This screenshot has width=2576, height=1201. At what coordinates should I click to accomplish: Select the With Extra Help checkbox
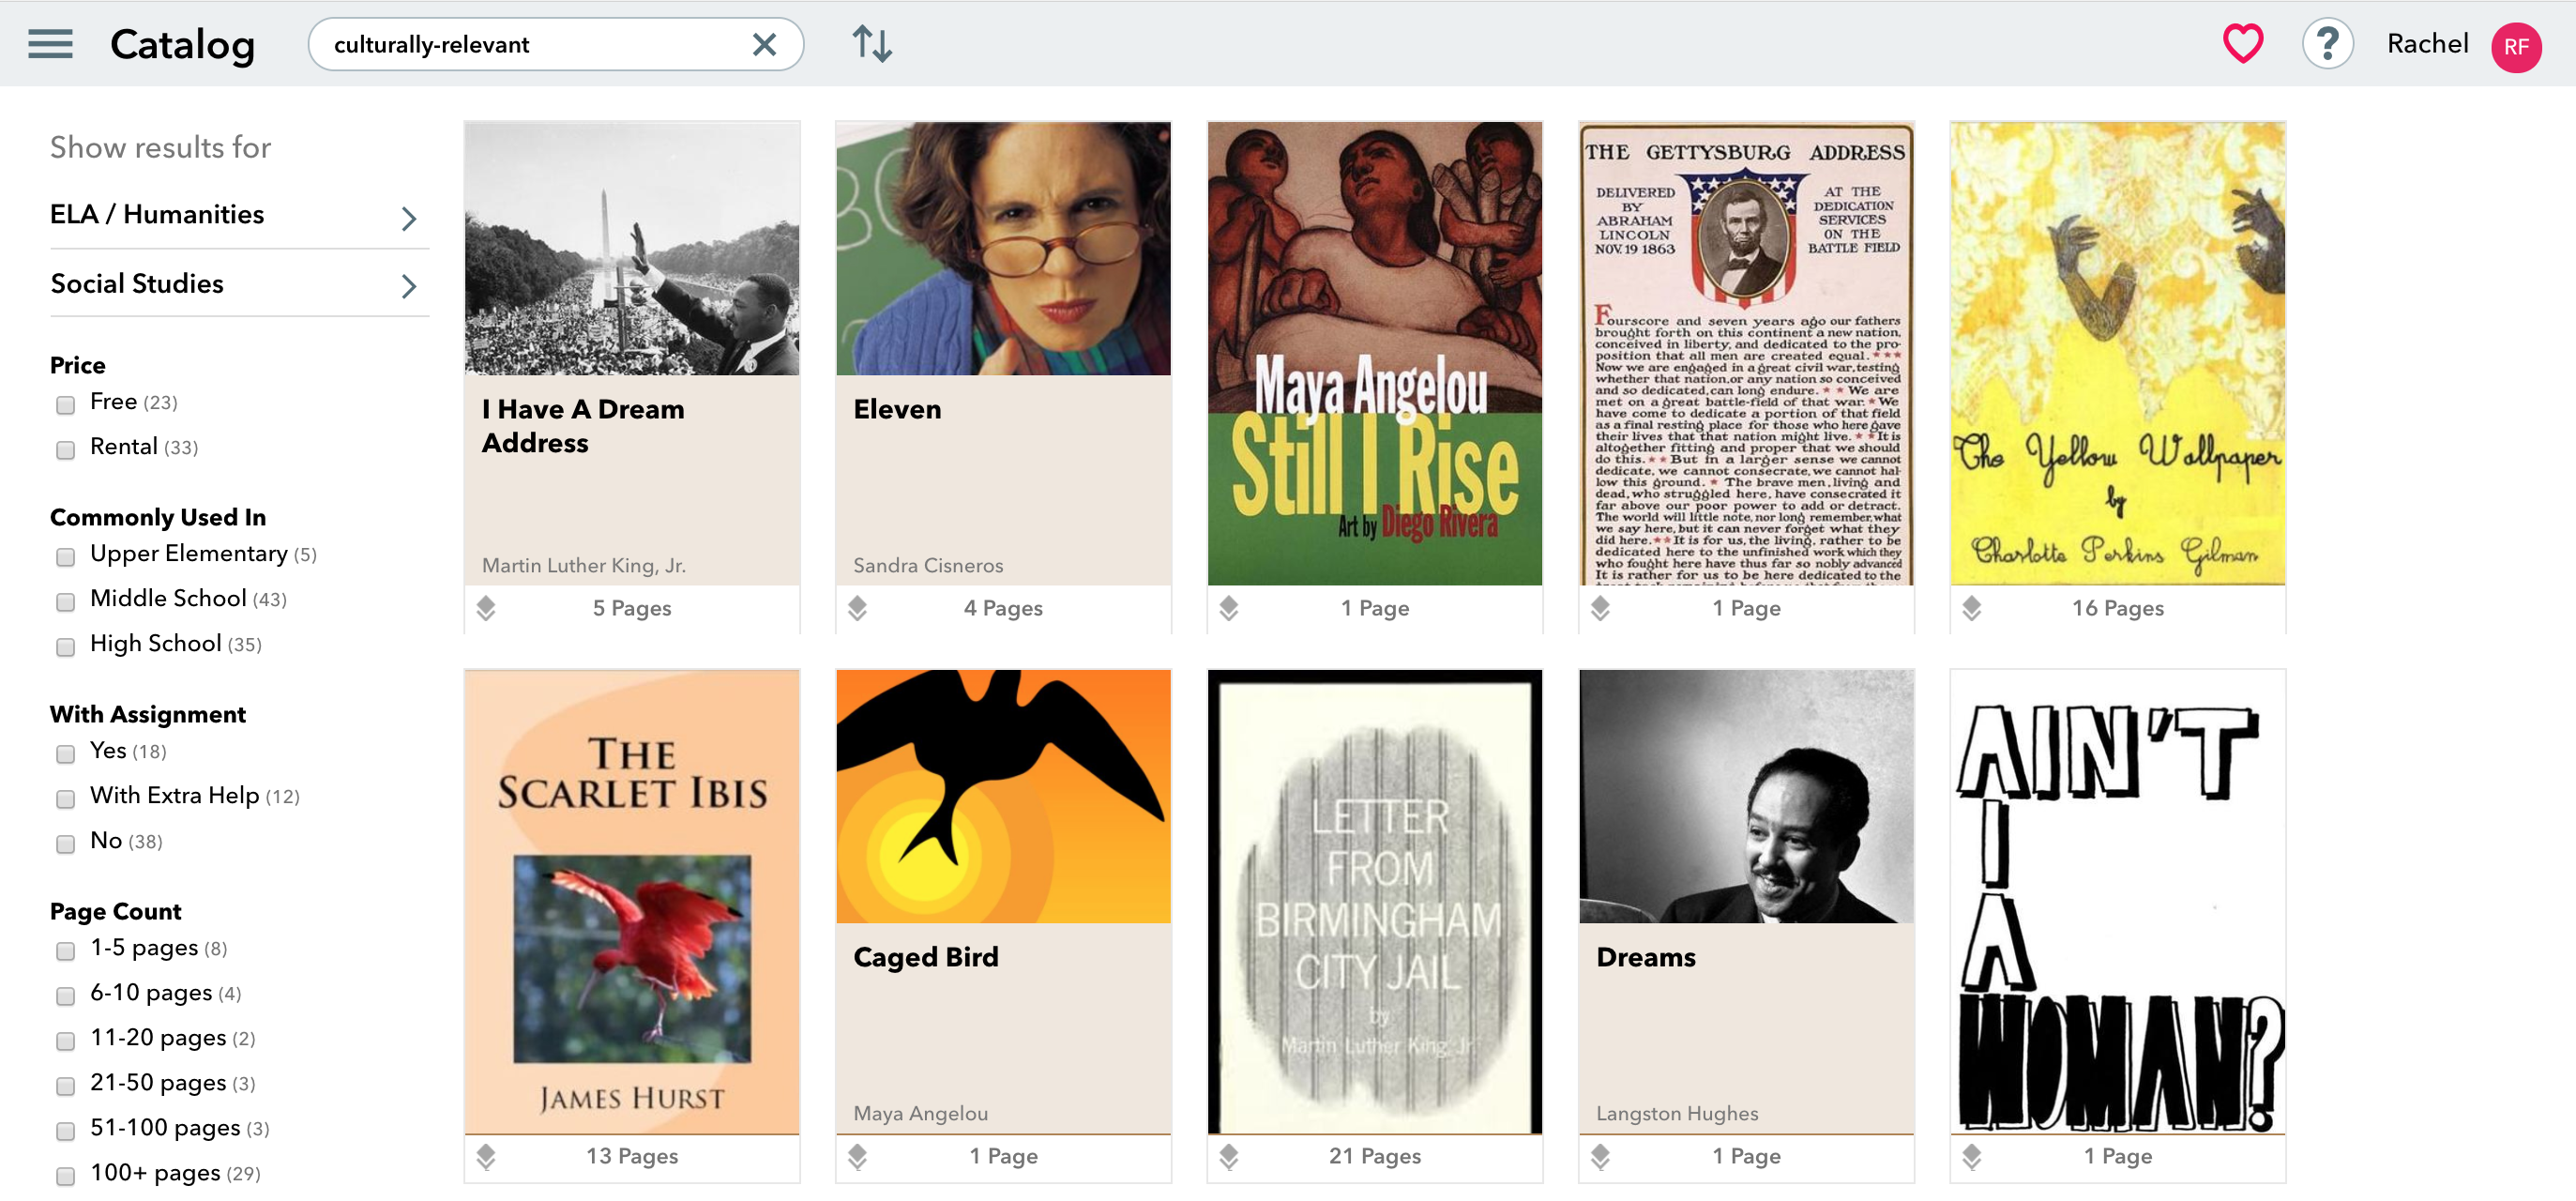(x=66, y=798)
